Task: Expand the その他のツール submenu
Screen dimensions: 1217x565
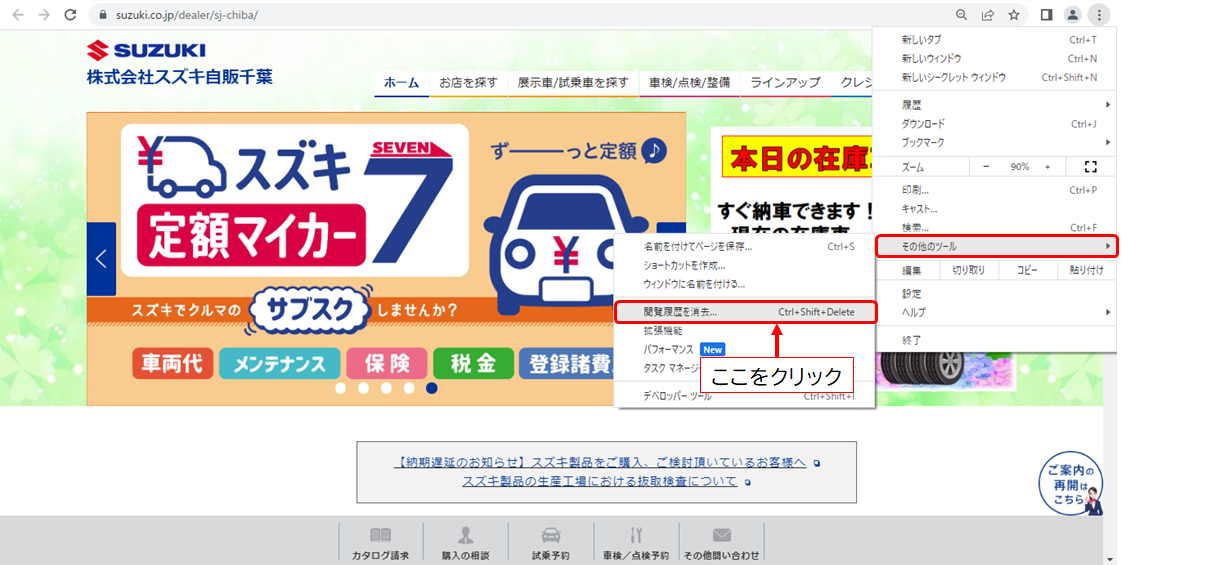Action: (996, 246)
